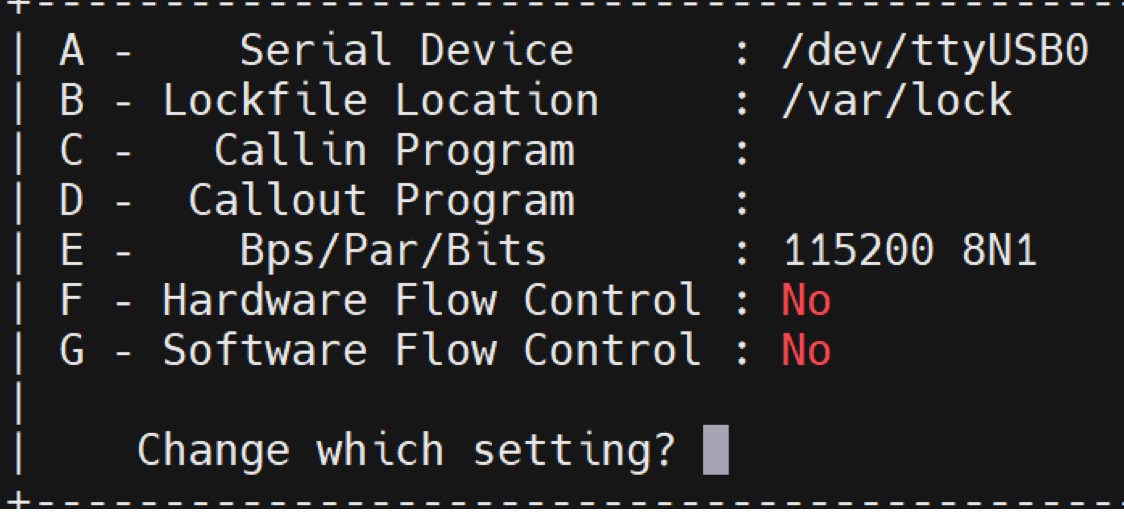Select the Hardware Flow Control label
Screen dimensions: 1124x514
[431, 301]
